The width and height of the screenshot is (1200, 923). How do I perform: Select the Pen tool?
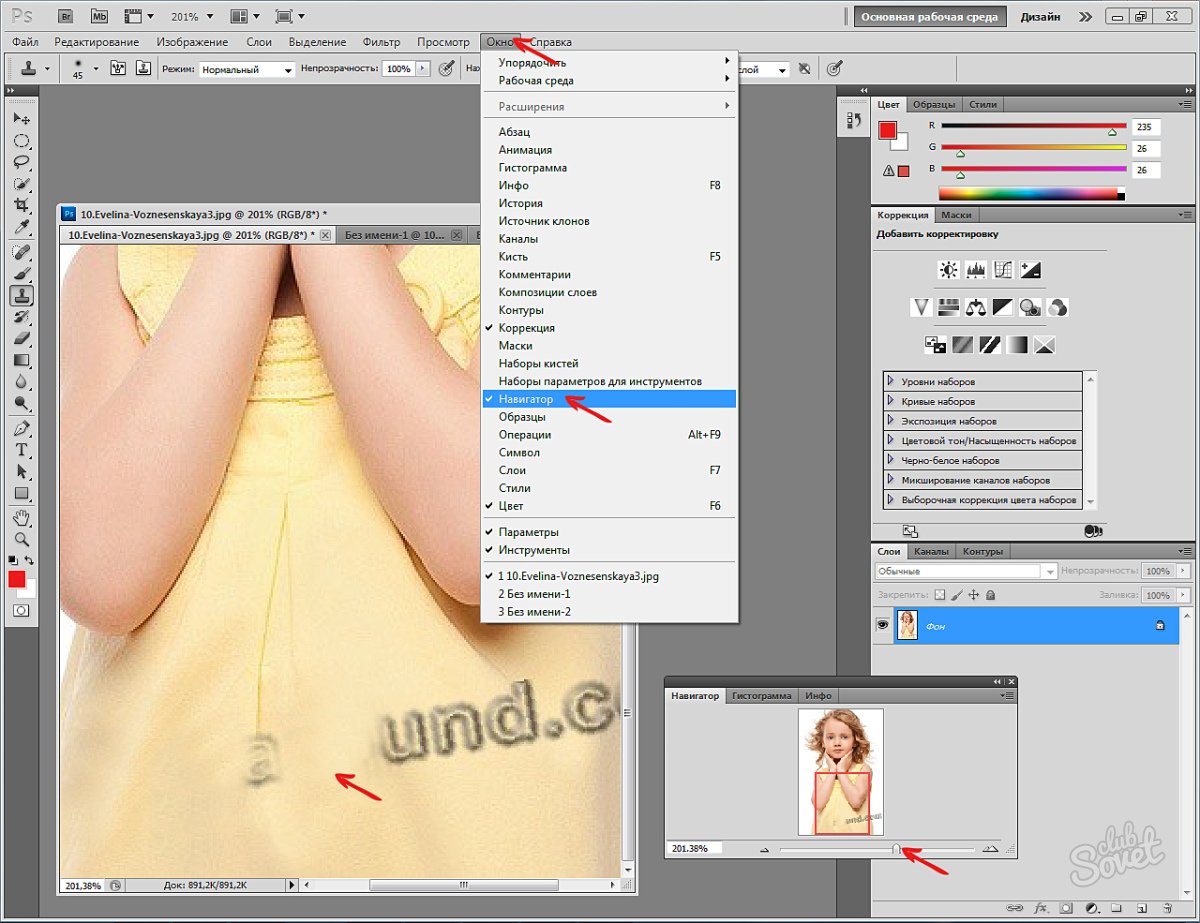tap(21, 428)
